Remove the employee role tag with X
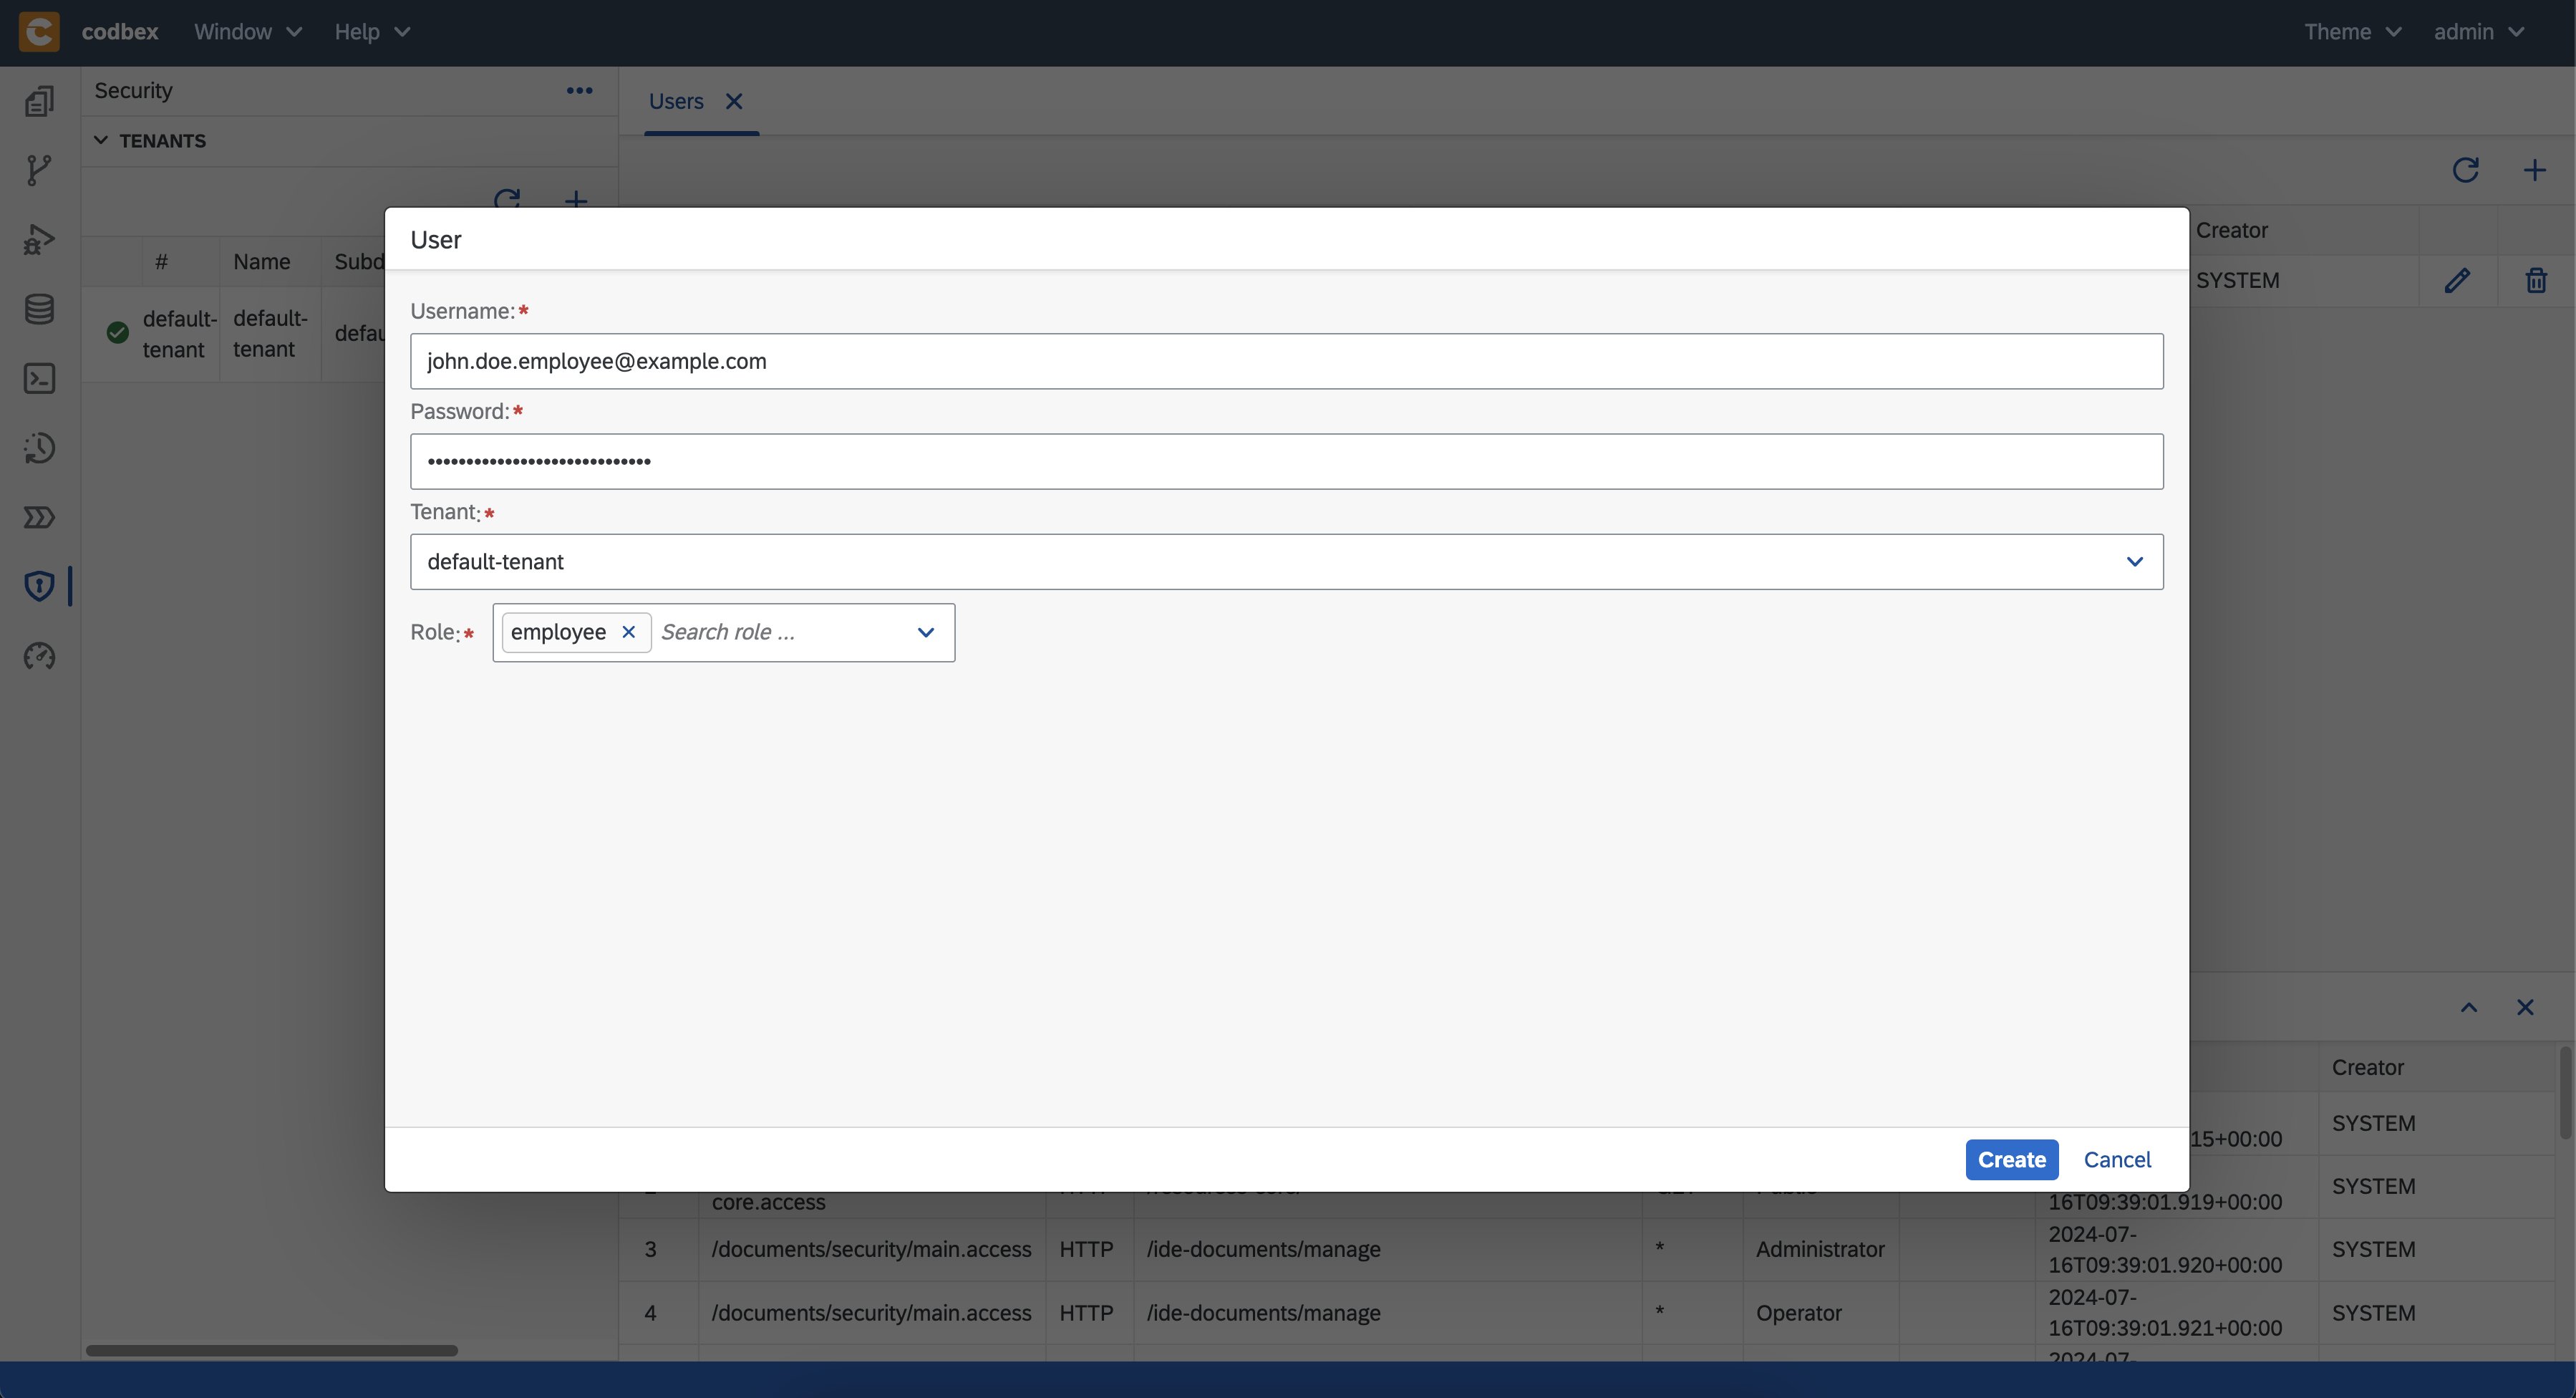The image size is (2576, 1398). point(630,632)
